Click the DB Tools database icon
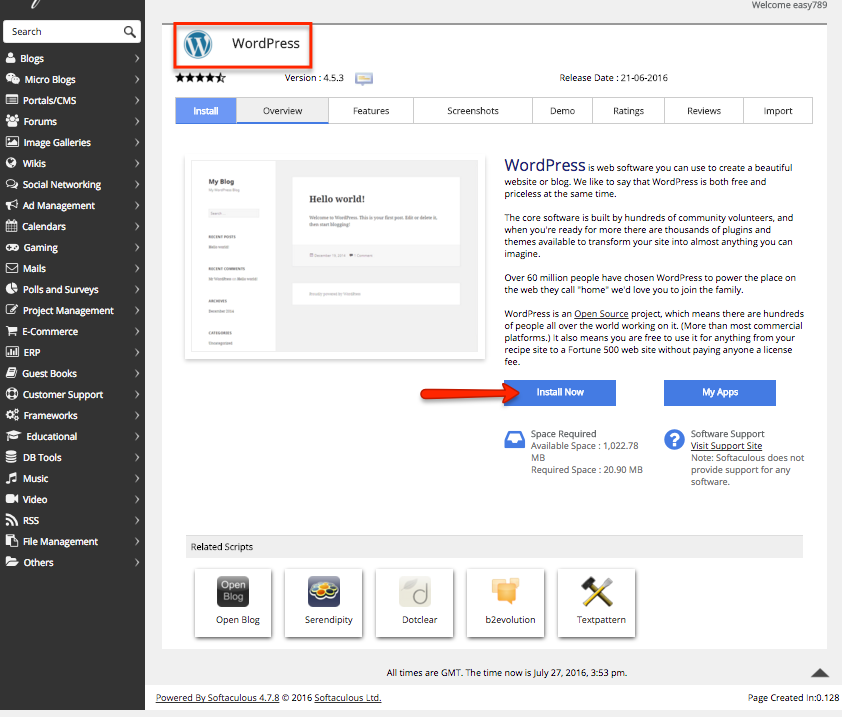Image resolution: width=842 pixels, height=717 pixels. pyautogui.click(x=11, y=457)
